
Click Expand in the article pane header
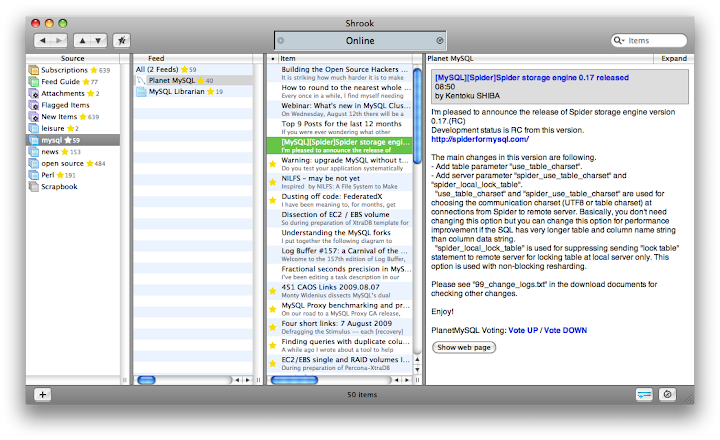tap(674, 59)
